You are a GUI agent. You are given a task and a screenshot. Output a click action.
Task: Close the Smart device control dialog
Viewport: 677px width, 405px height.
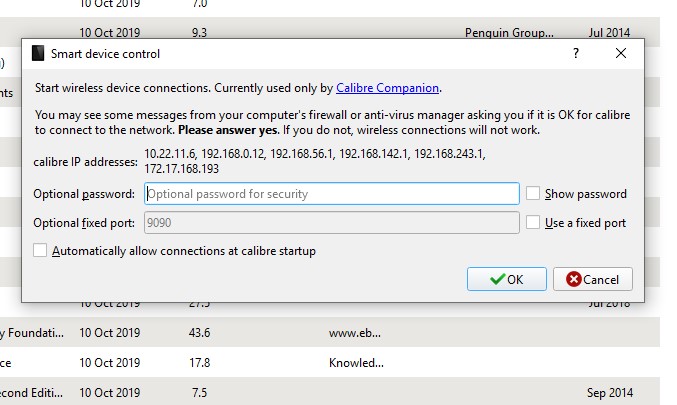point(621,53)
